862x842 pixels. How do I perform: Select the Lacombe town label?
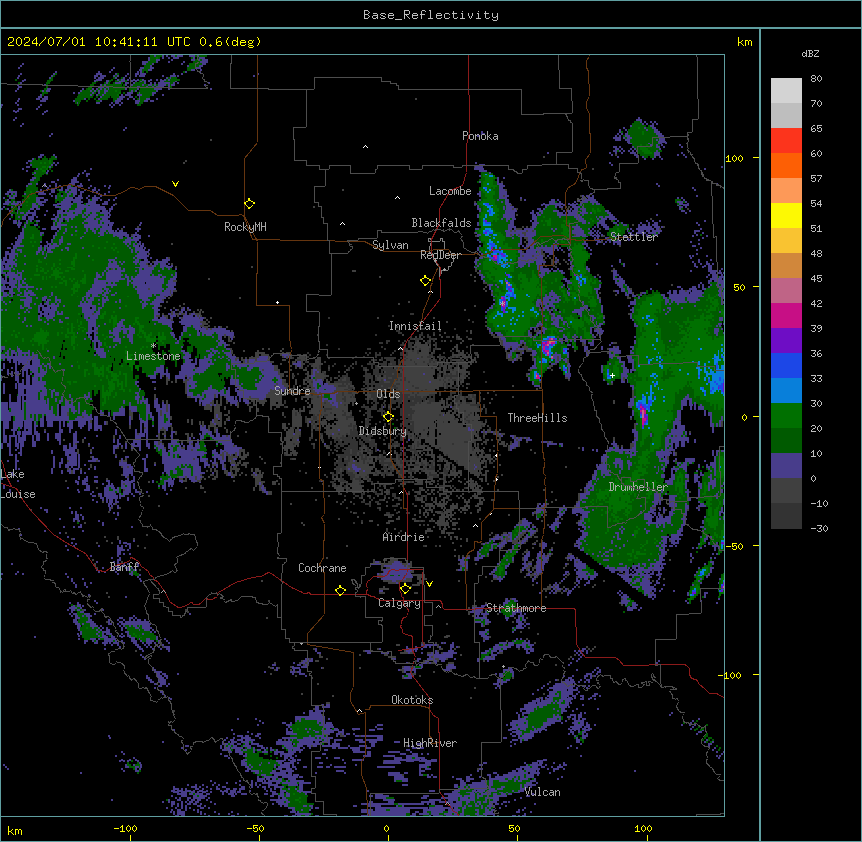pyautogui.click(x=450, y=191)
